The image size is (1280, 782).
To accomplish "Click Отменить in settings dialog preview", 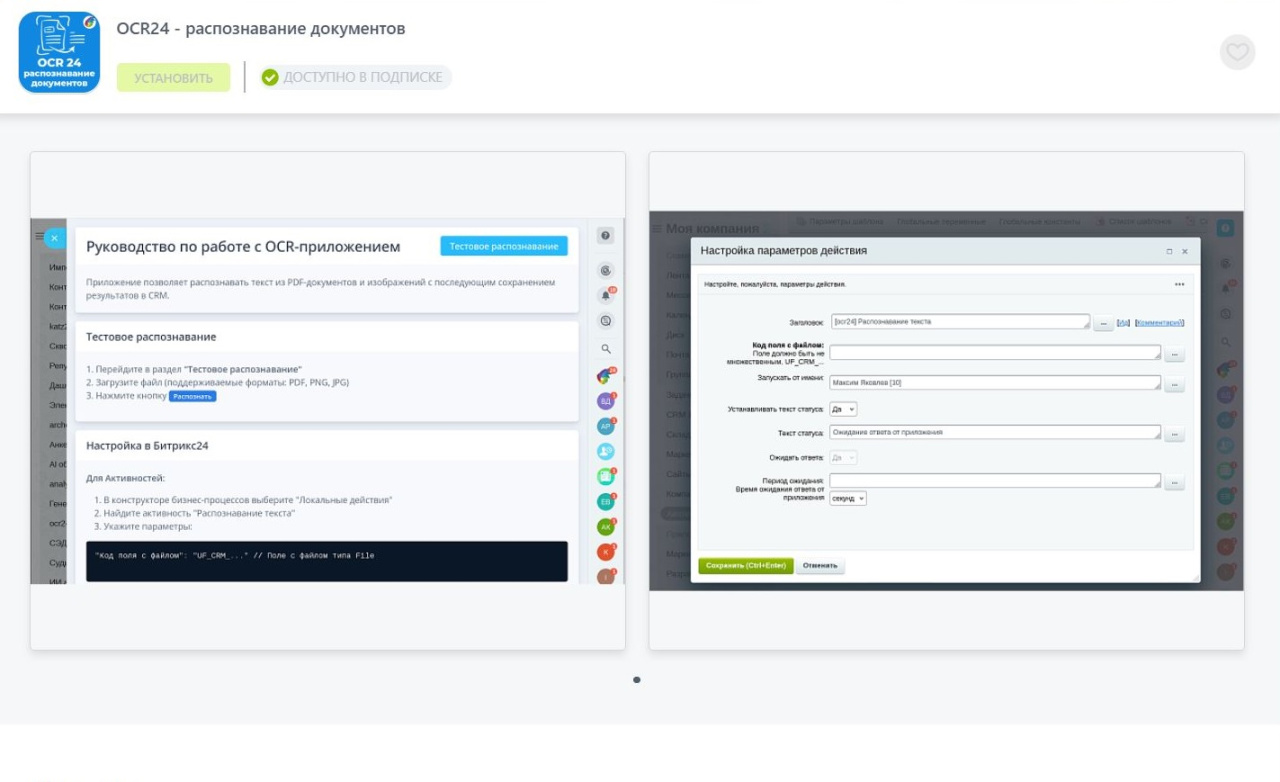I will [820, 566].
